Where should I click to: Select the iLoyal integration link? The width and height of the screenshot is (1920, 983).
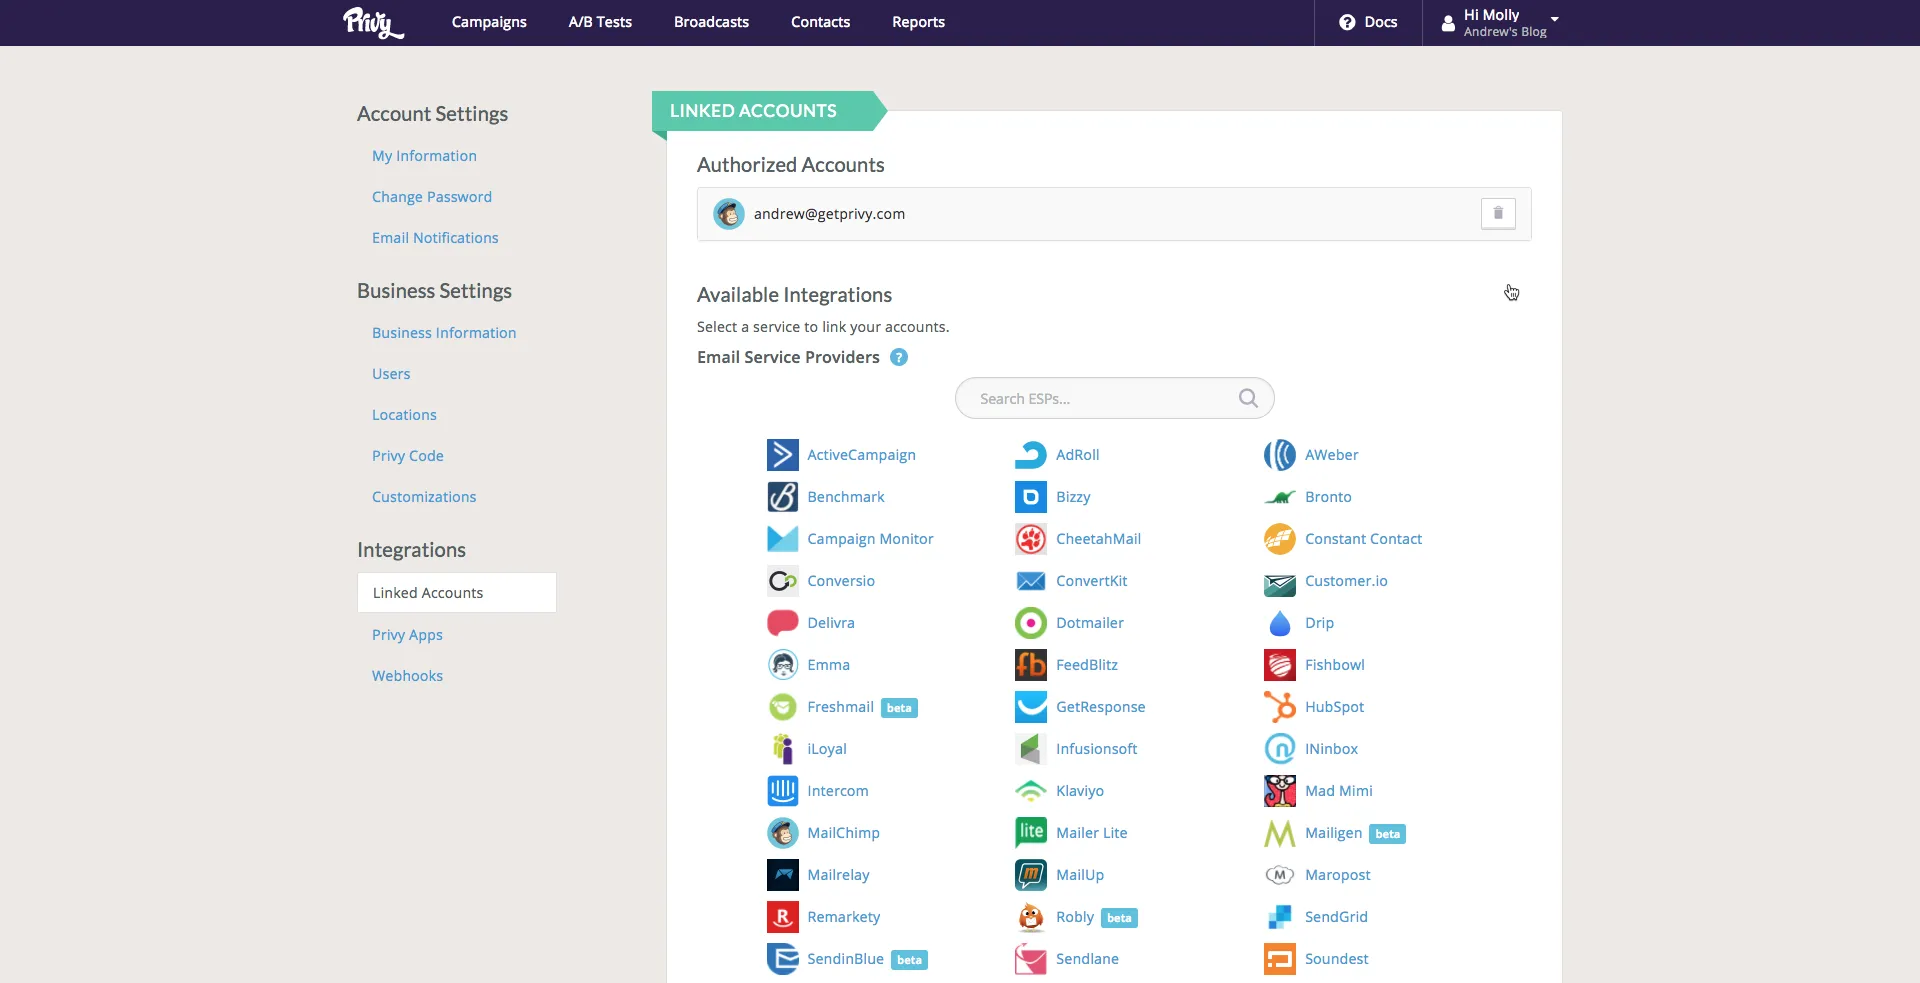(x=826, y=749)
